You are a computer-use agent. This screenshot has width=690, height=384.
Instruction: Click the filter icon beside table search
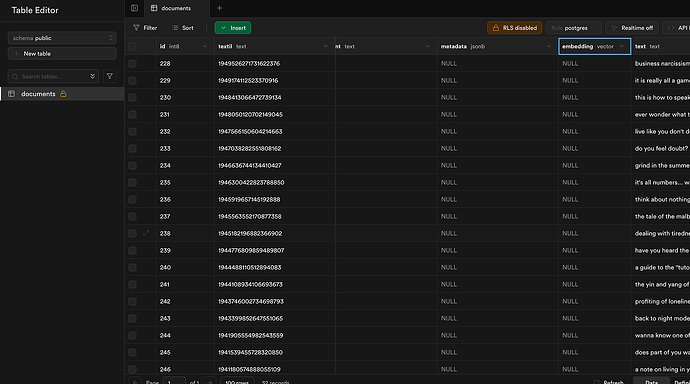[x=110, y=76]
